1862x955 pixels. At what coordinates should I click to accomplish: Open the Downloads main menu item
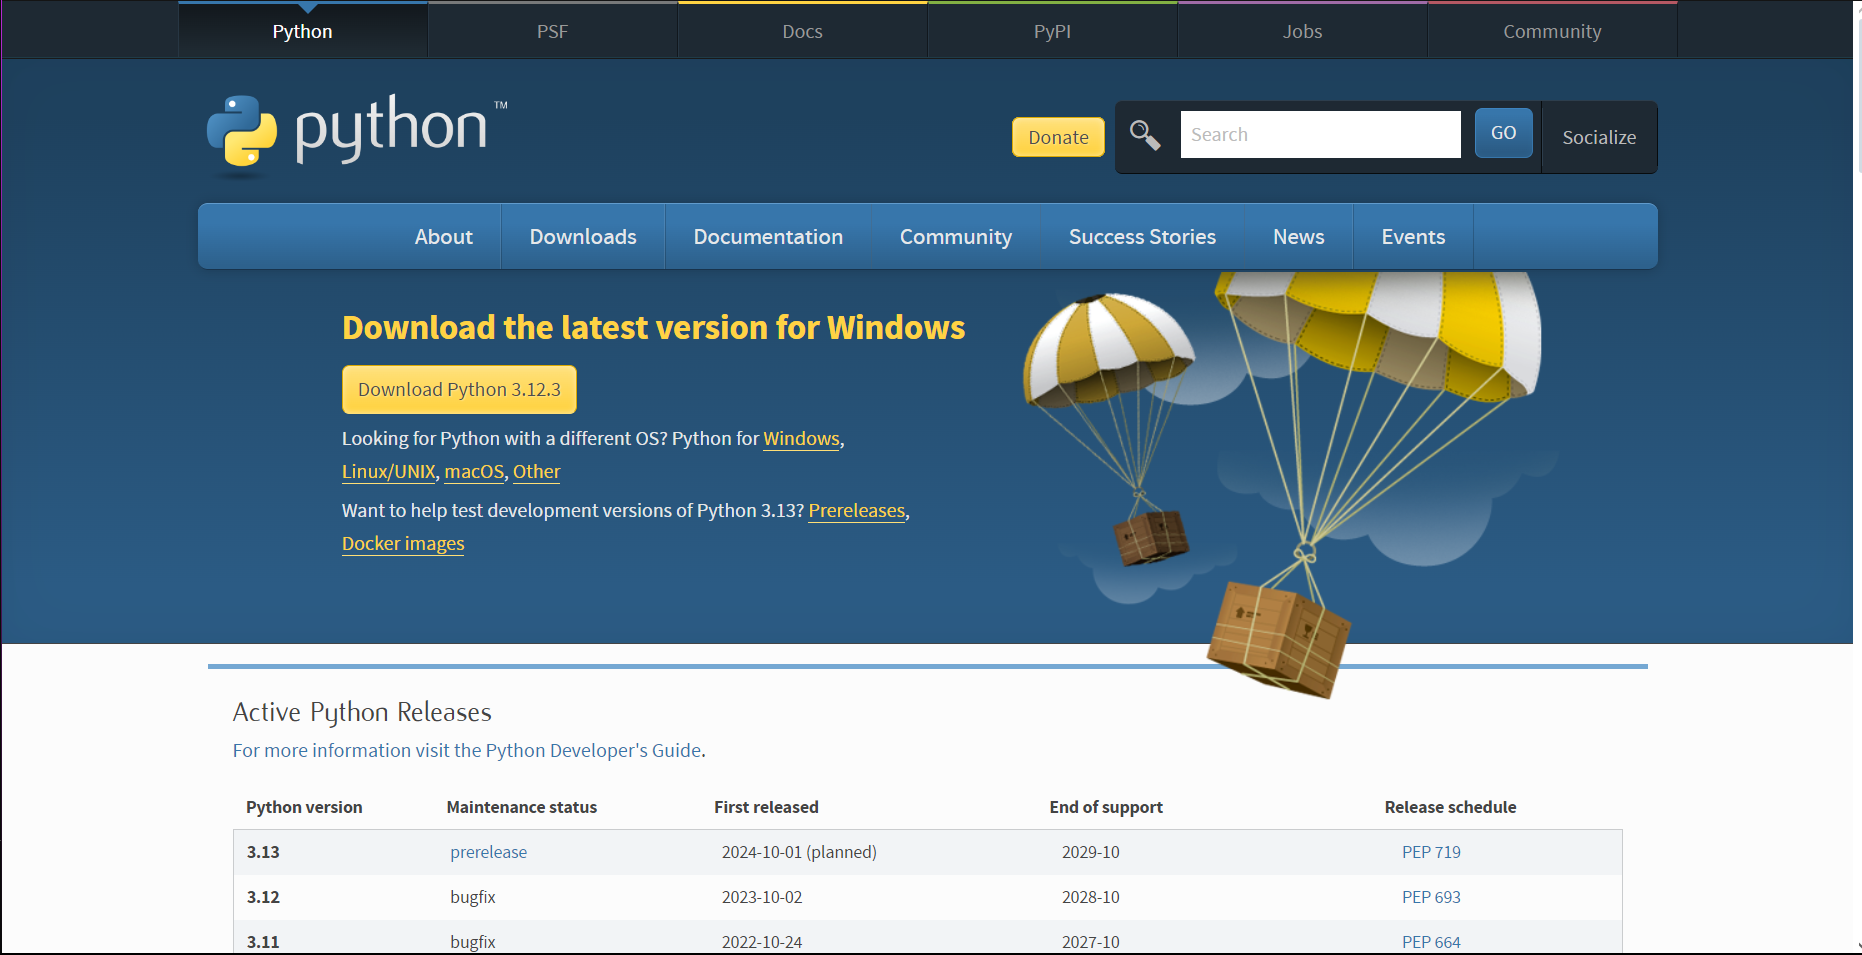pos(583,237)
